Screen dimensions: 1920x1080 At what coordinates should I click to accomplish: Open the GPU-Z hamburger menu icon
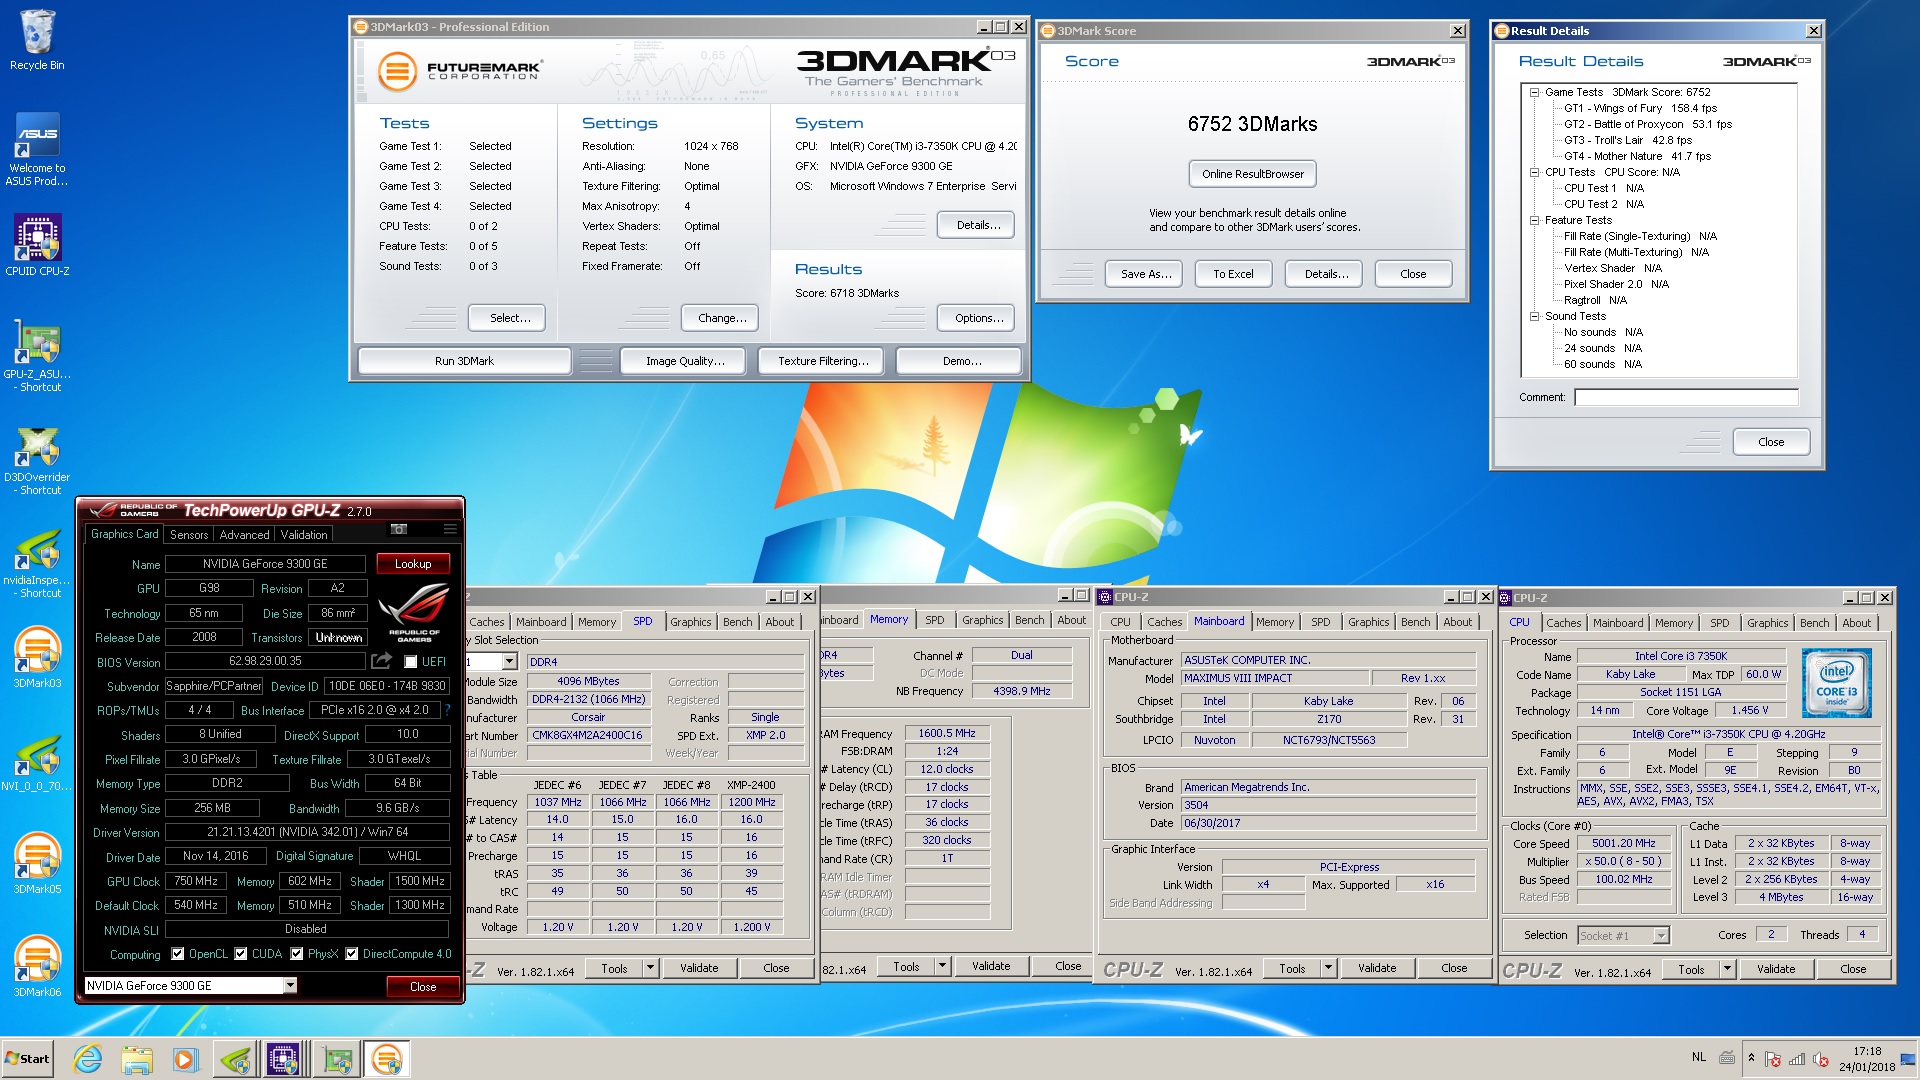[450, 529]
